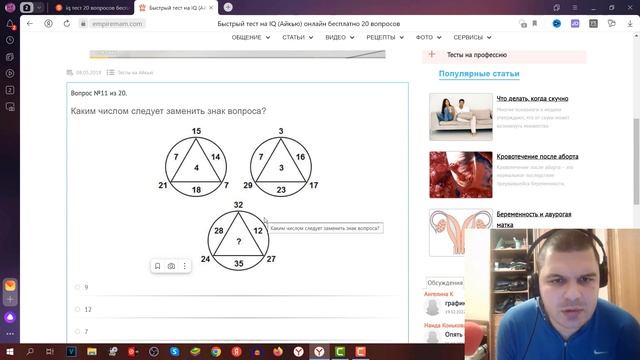Expand the РЕЦЕПТЫ menu
The height and width of the screenshot is (360, 640).
click(385, 37)
